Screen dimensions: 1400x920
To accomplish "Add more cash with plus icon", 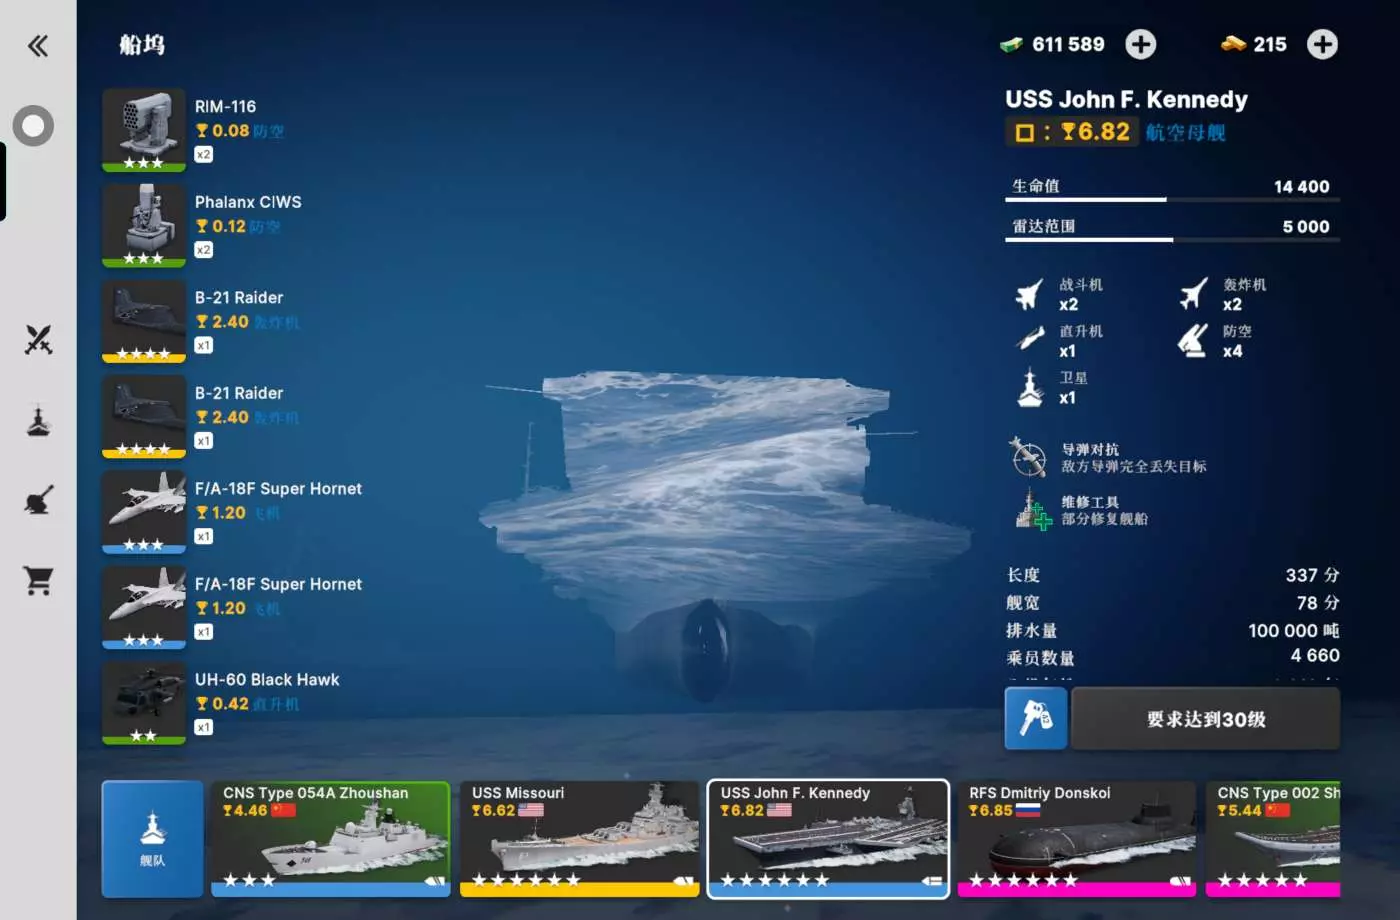I will pyautogui.click(x=1141, y=44).
